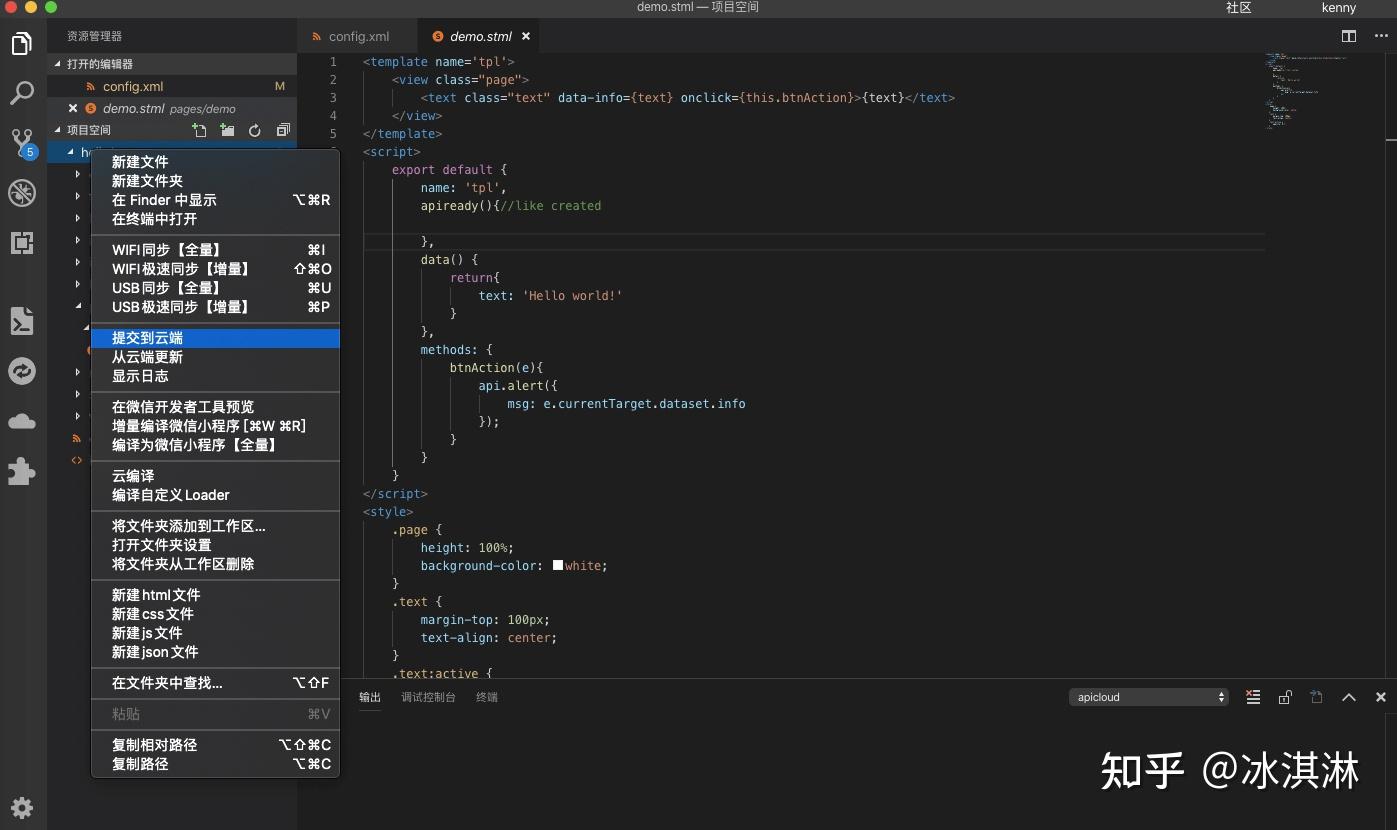Open the output log file icon
Screen dimensions: 1397x830
(1317, 697)
